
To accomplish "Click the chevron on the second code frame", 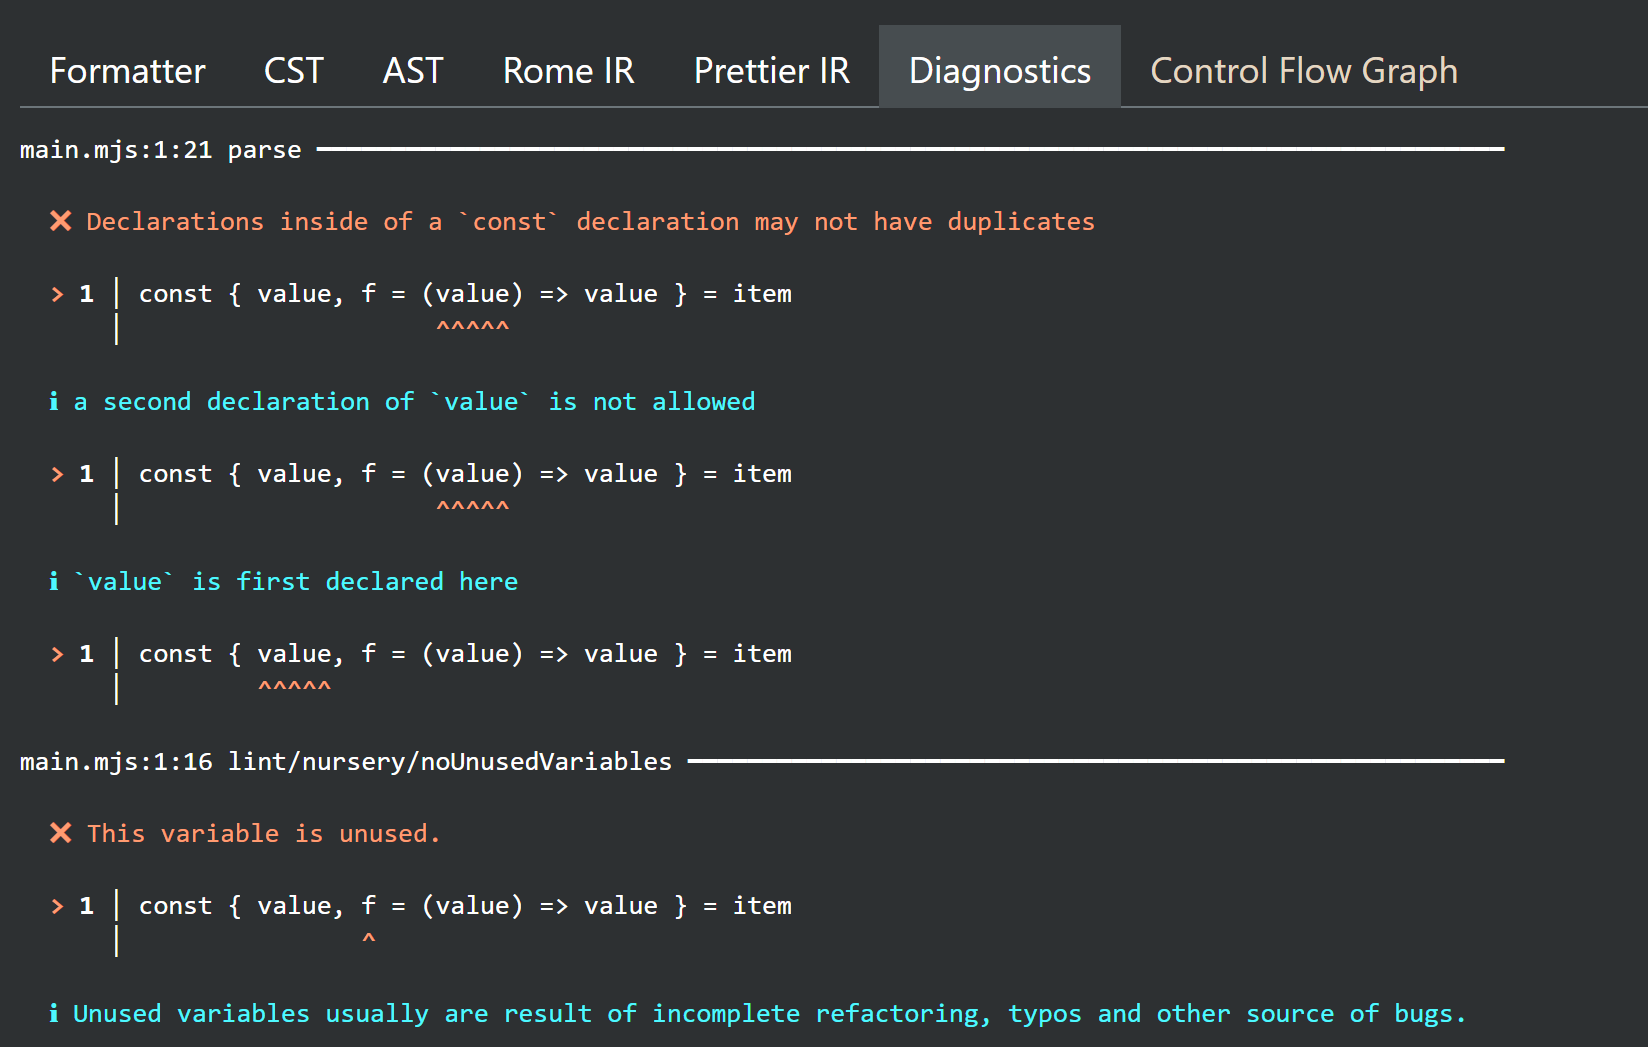I will coord(55,473).
